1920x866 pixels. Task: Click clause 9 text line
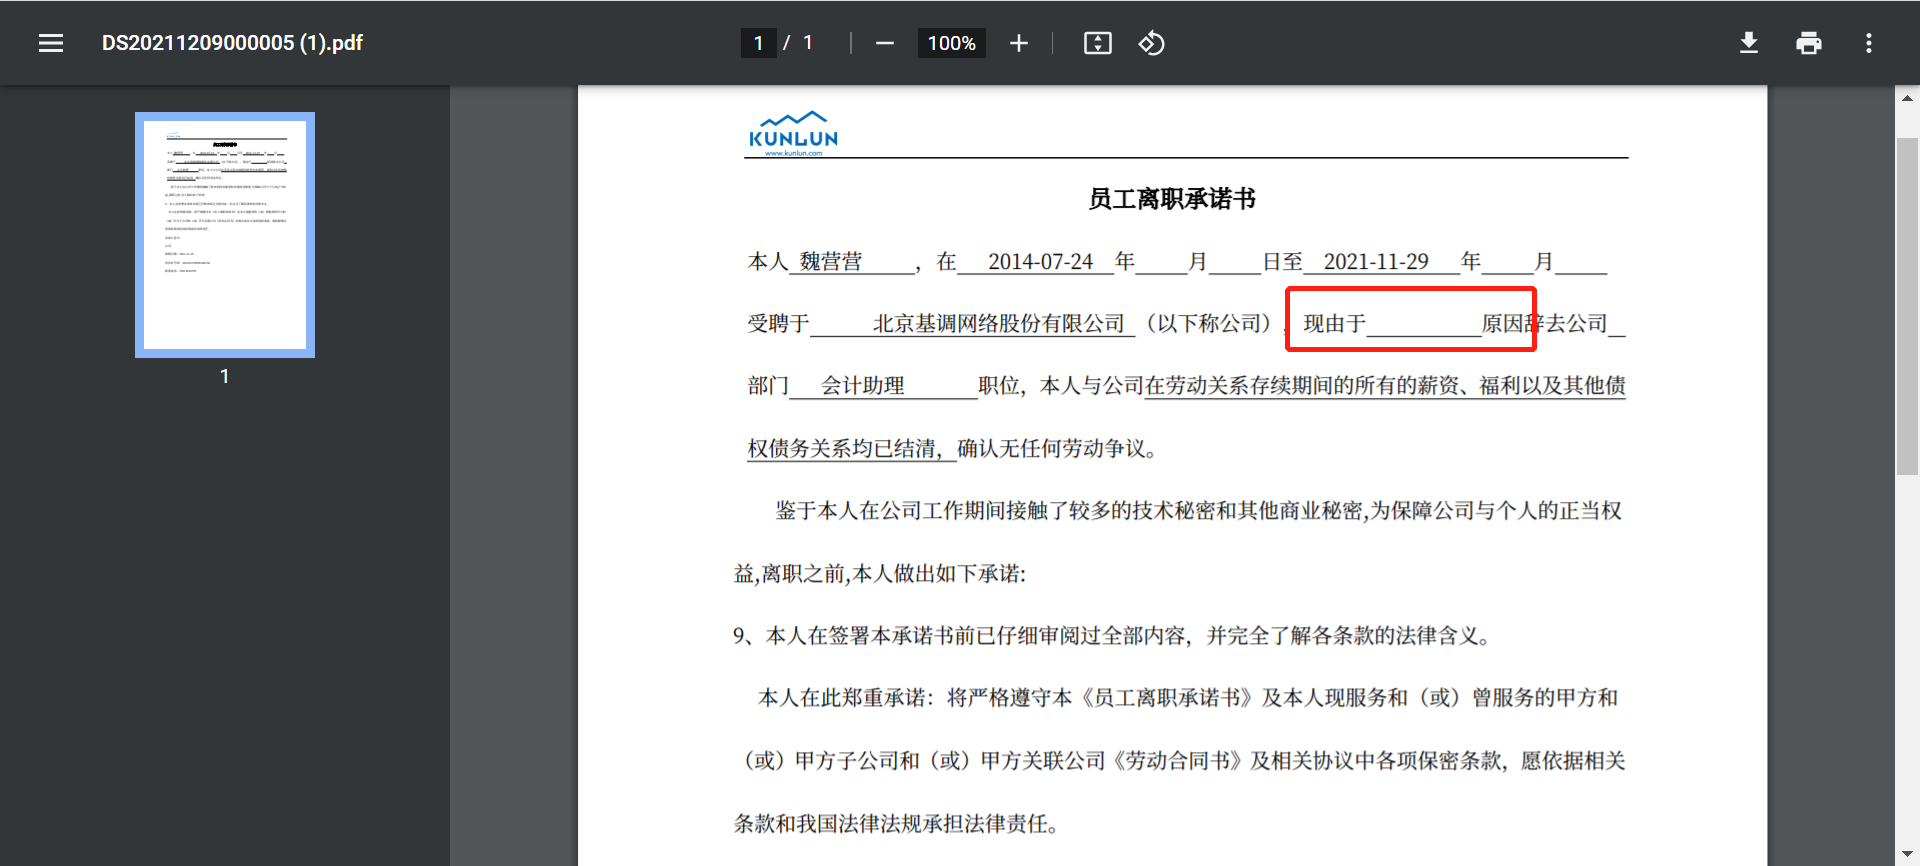click(x=1112, y=636)
